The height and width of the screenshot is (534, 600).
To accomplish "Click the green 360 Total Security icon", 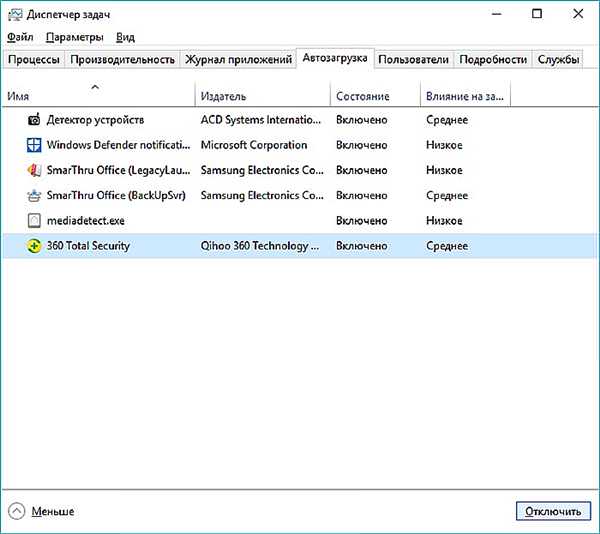I will coord(34,246).
